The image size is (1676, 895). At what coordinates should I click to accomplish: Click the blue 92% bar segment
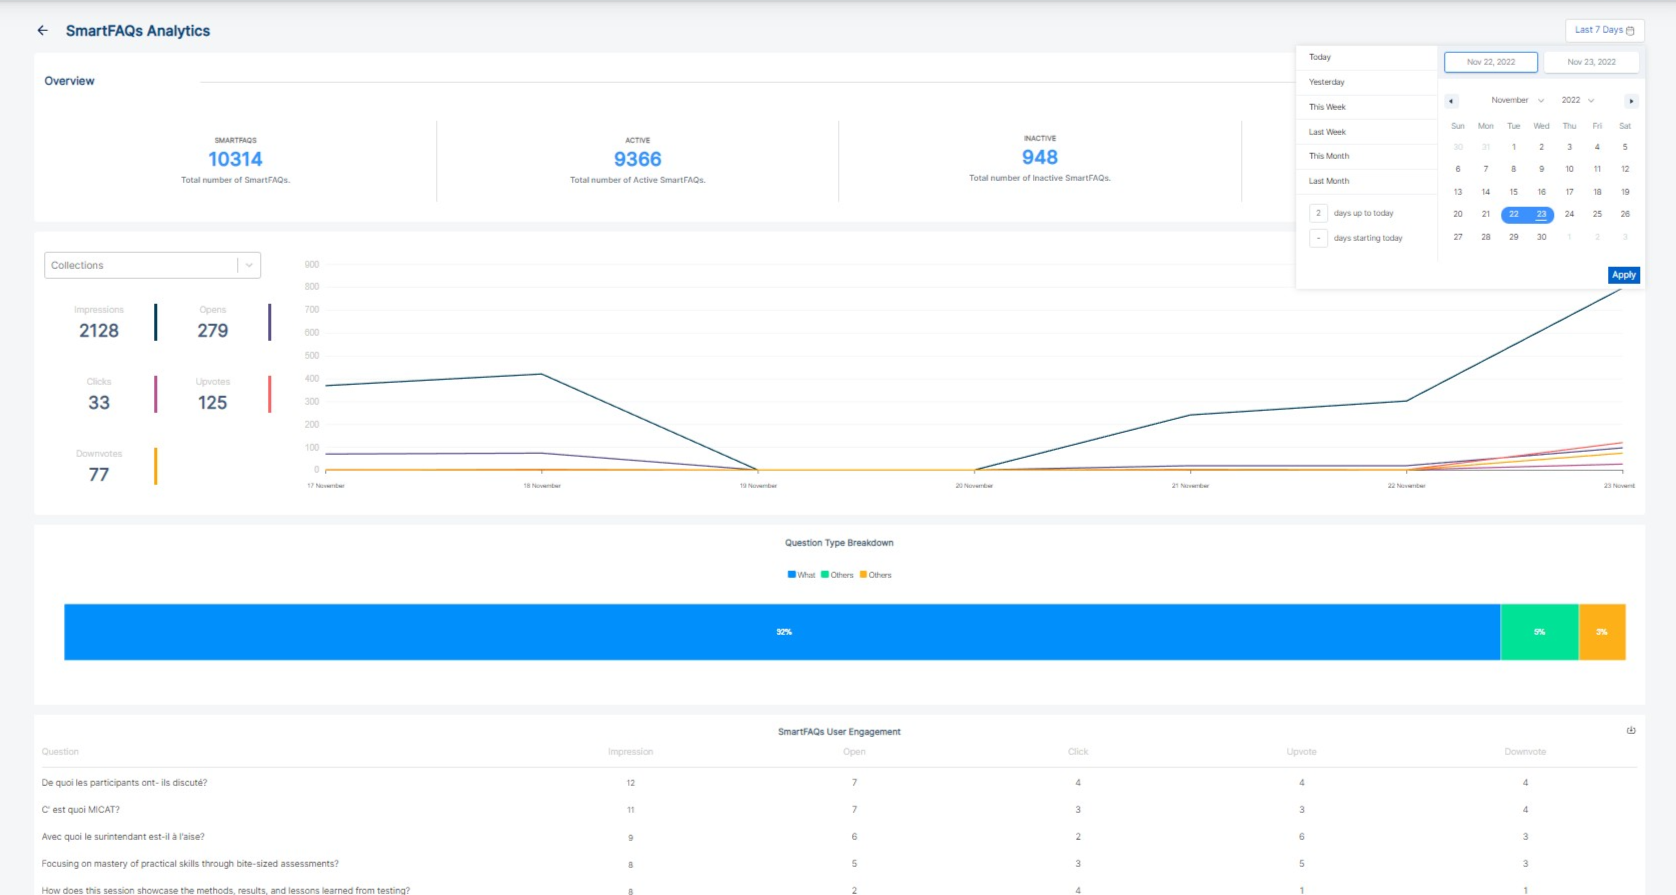coord(782,632)
